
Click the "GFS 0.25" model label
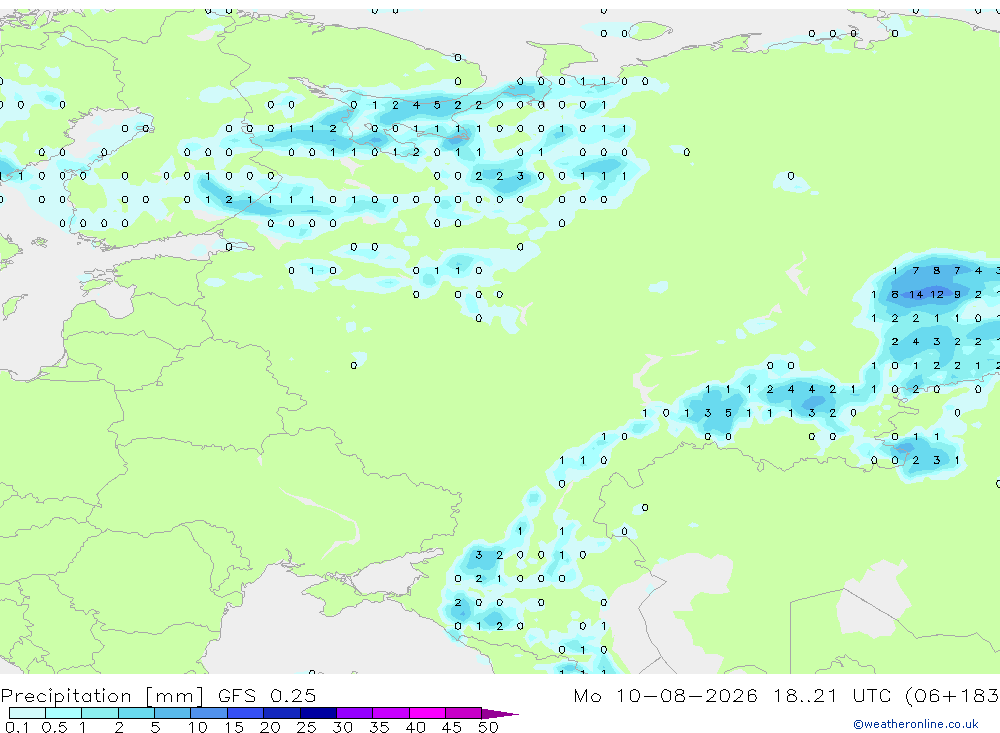(267, 695)
